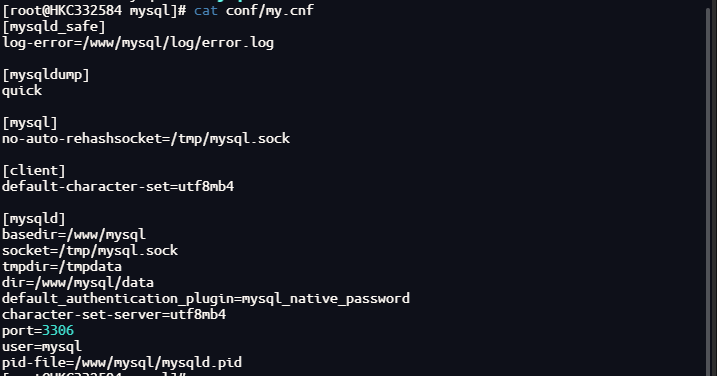Click the default-character-set=utf8mb4 line
Viewport: 717px width, 376px height.
118,187
